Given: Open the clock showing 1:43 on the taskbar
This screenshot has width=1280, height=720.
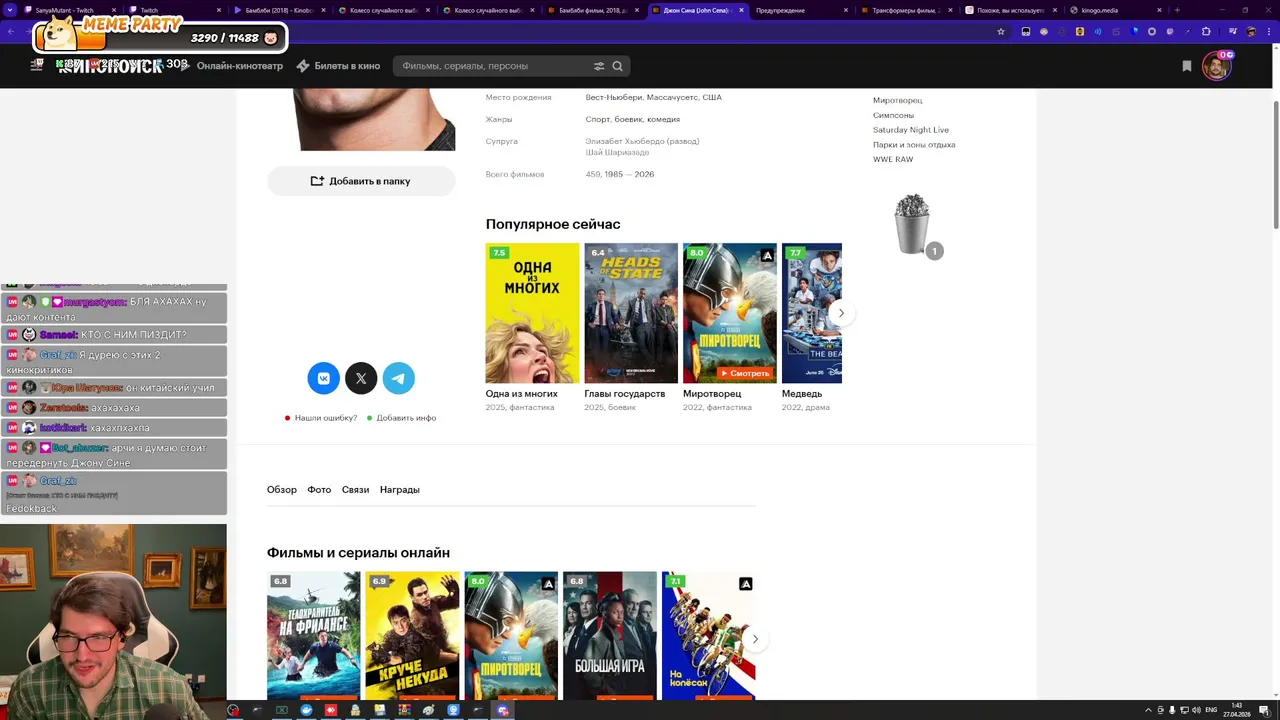Looking at the screenshot, I should tap(1237, 710).
